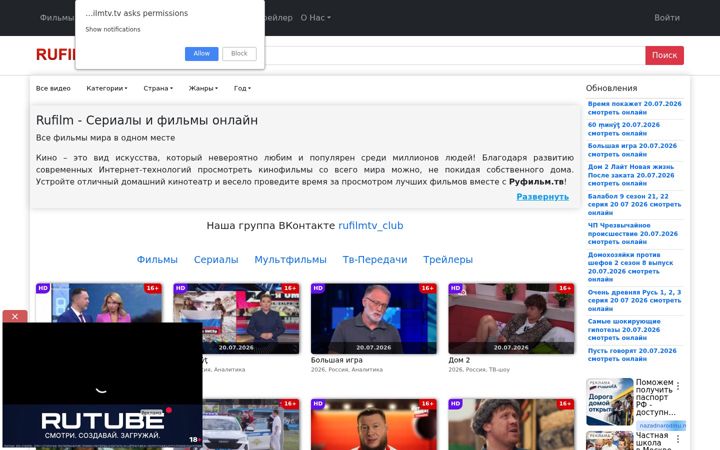Open the Дом 2 video thumbnail
This screenshot has width=720, height=450.
tap(511, 318)
